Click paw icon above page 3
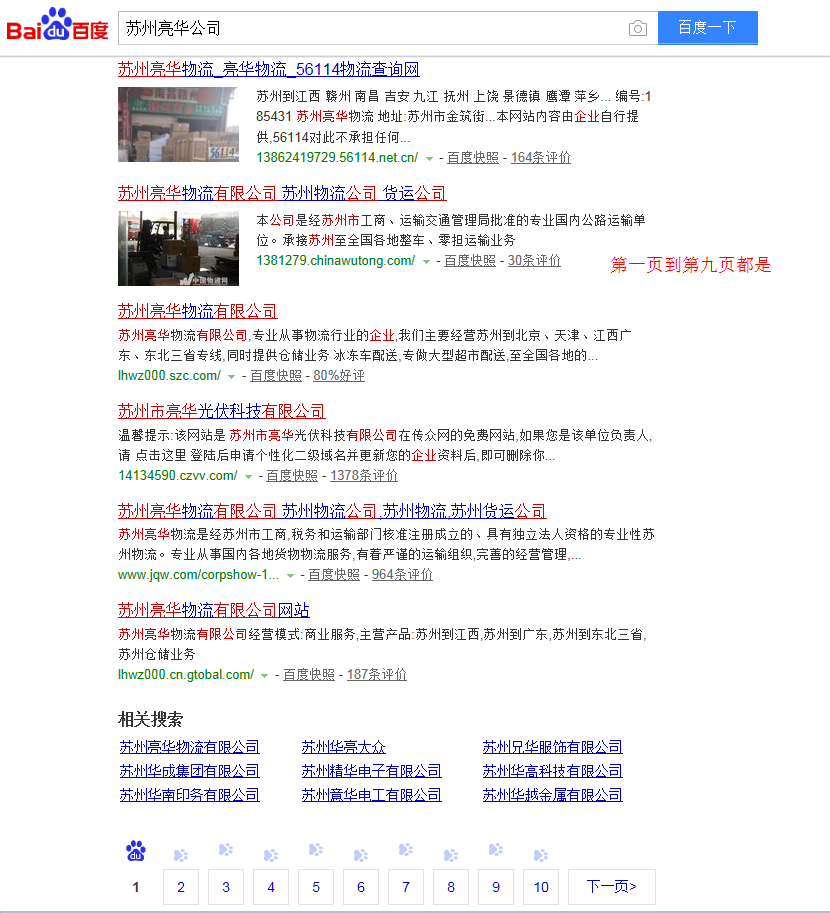830x913 pixels. click(x=226, y=850)
